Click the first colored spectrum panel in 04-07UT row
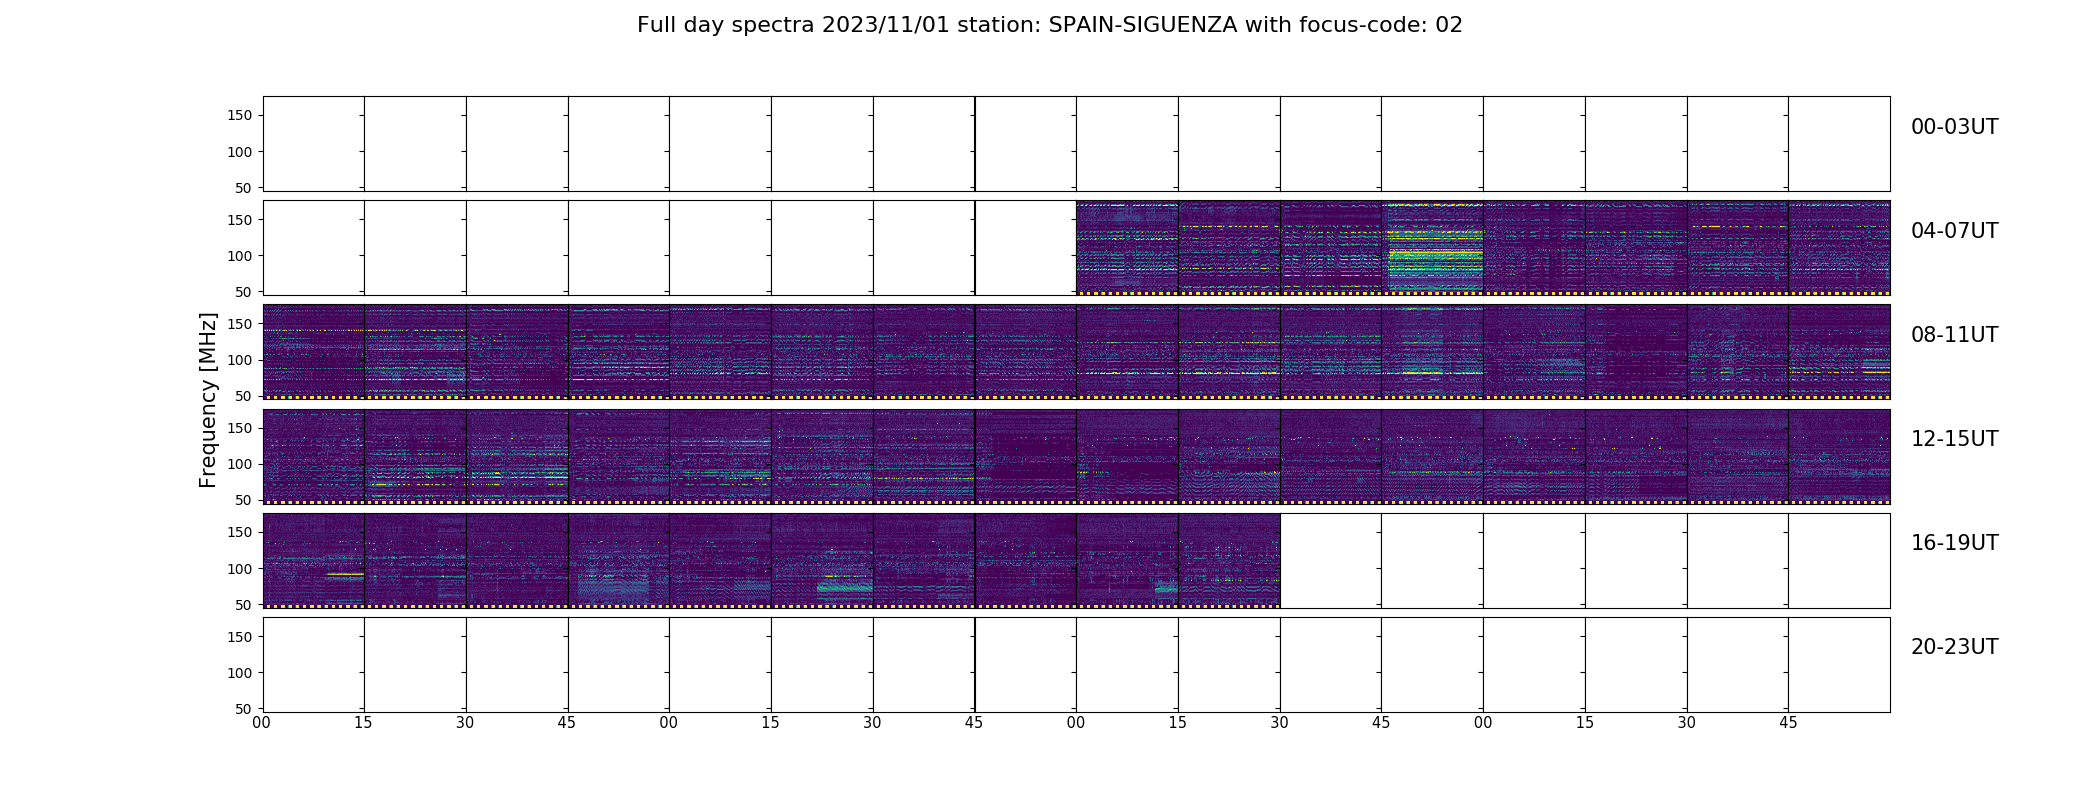This screenshot has width=2100, height=800. pos(1127,248)
